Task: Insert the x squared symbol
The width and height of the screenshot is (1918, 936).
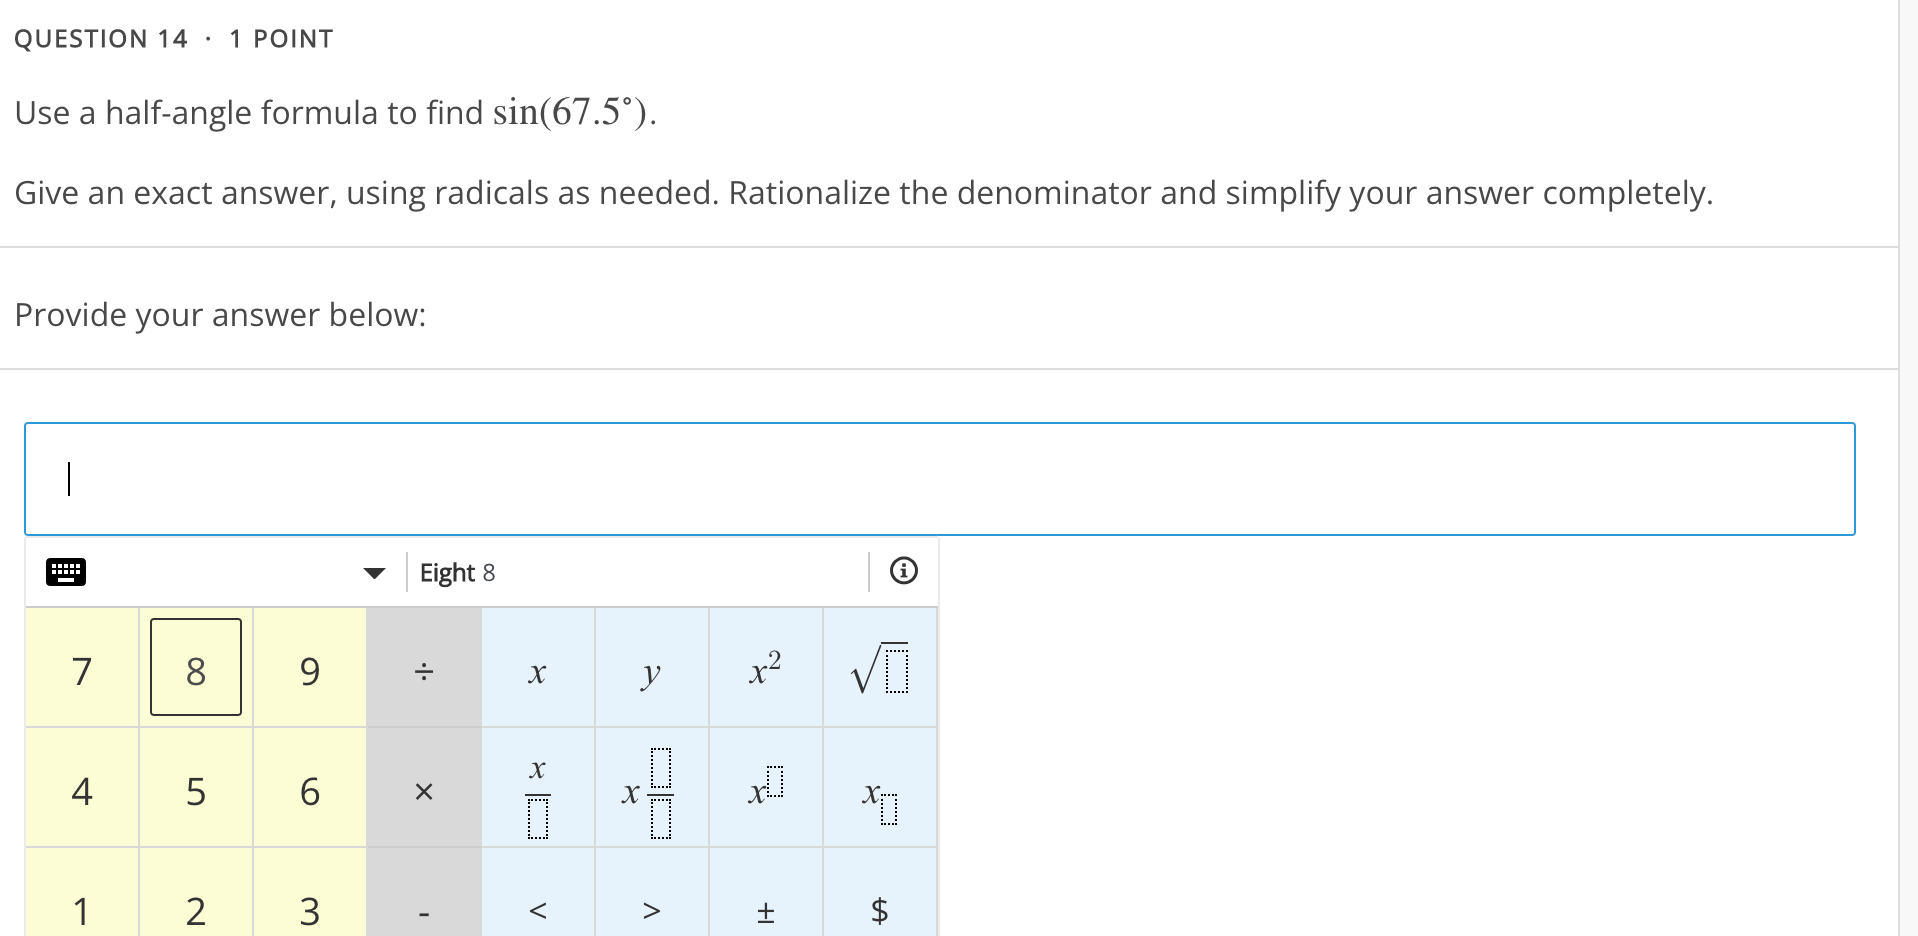Action: pyautogui.click(x=765, y=669)
